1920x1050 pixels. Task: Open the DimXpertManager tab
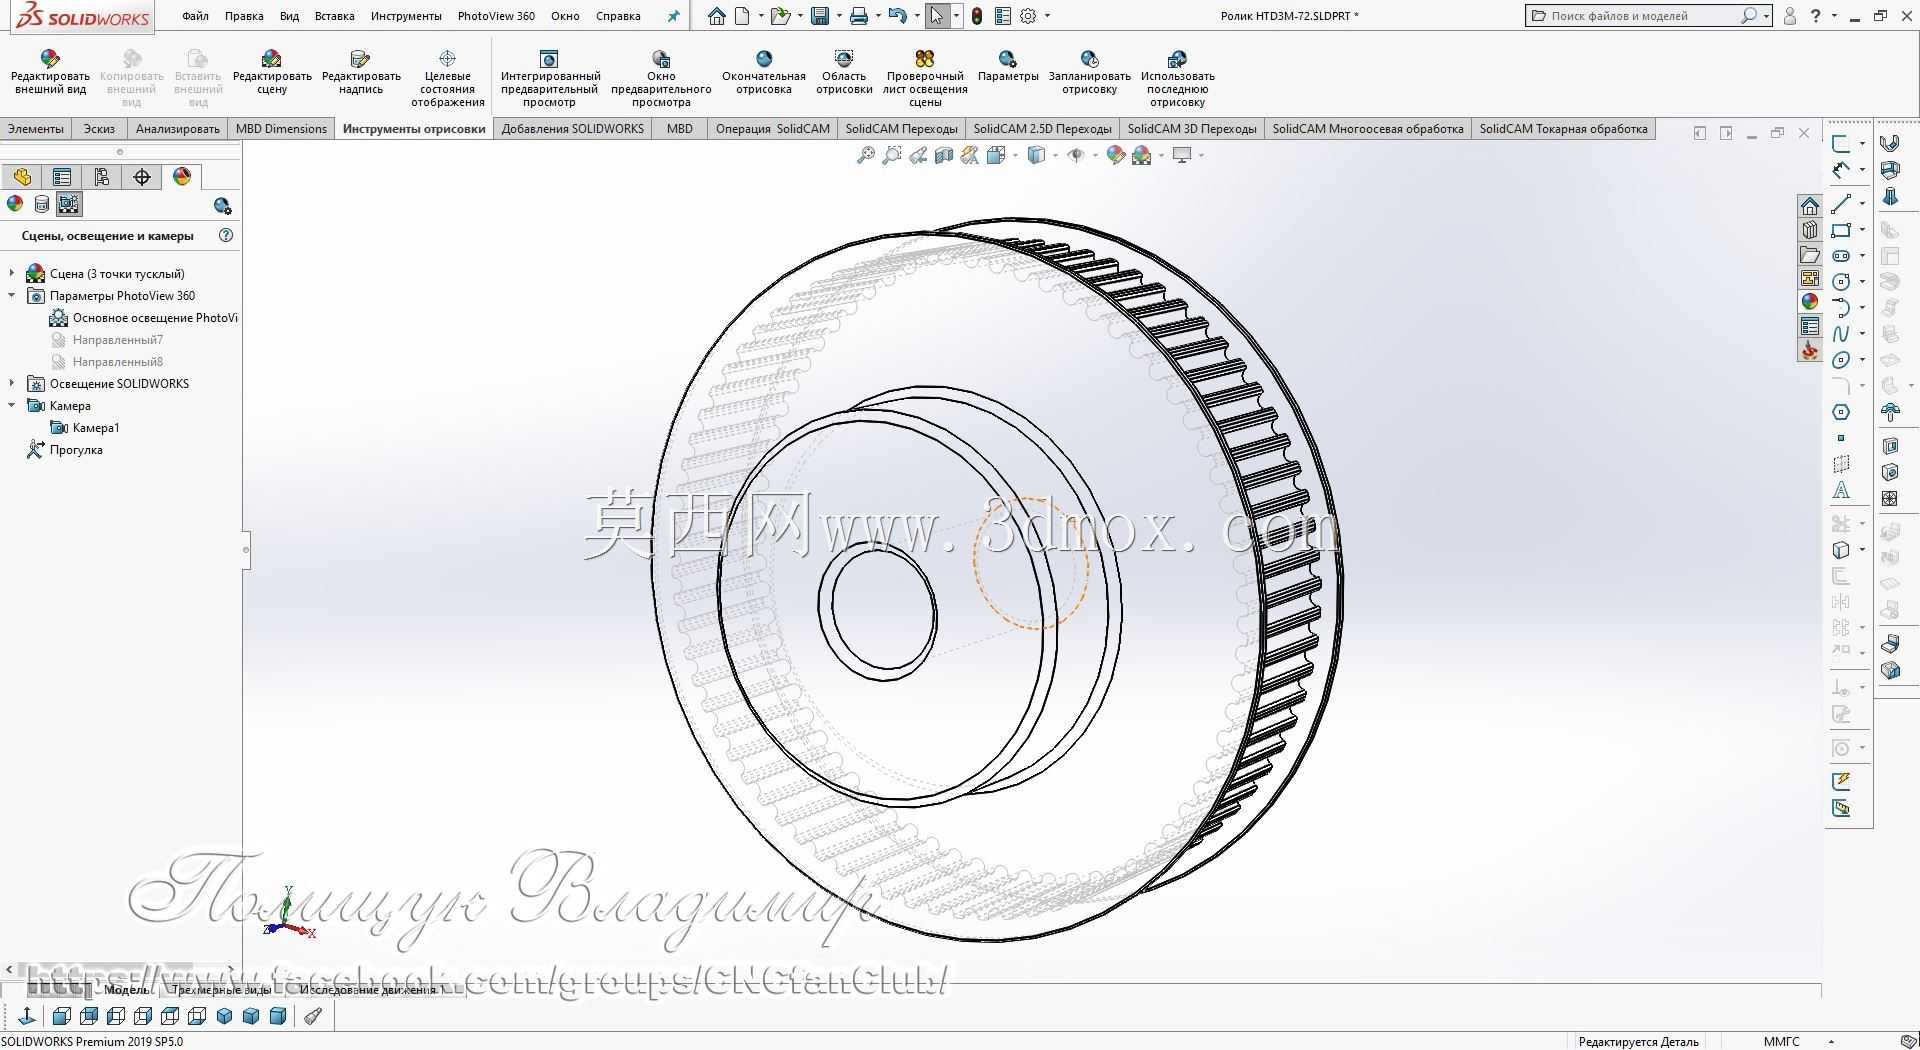coord(142,177)
